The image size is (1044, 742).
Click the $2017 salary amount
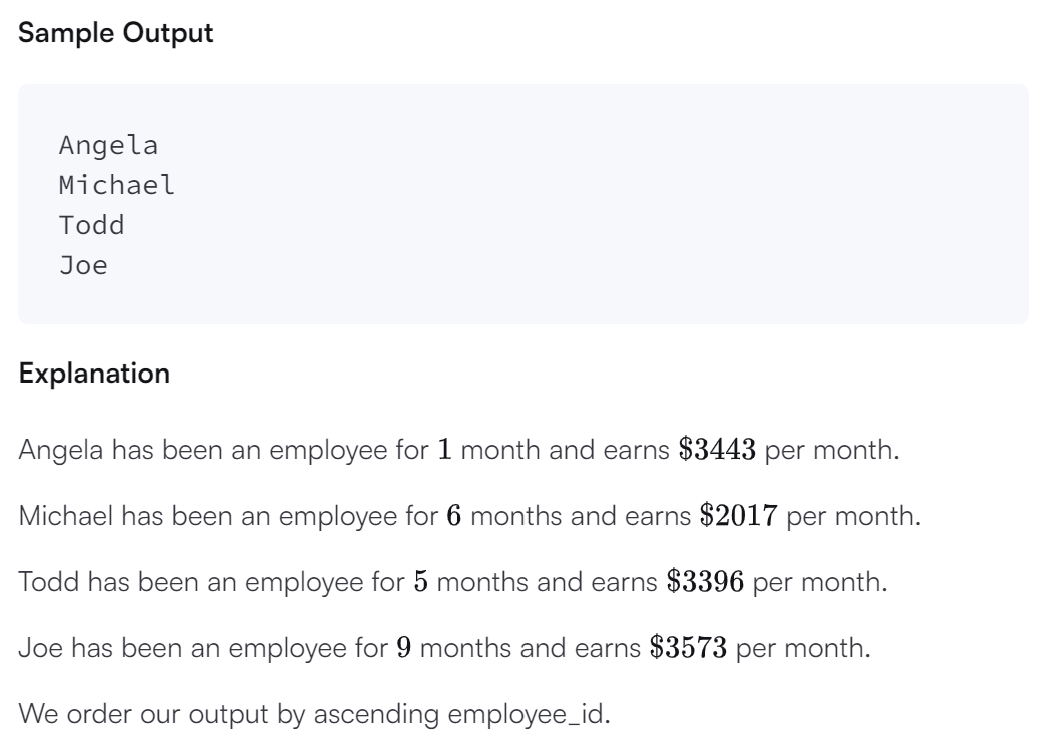click(x=738, y=516)
